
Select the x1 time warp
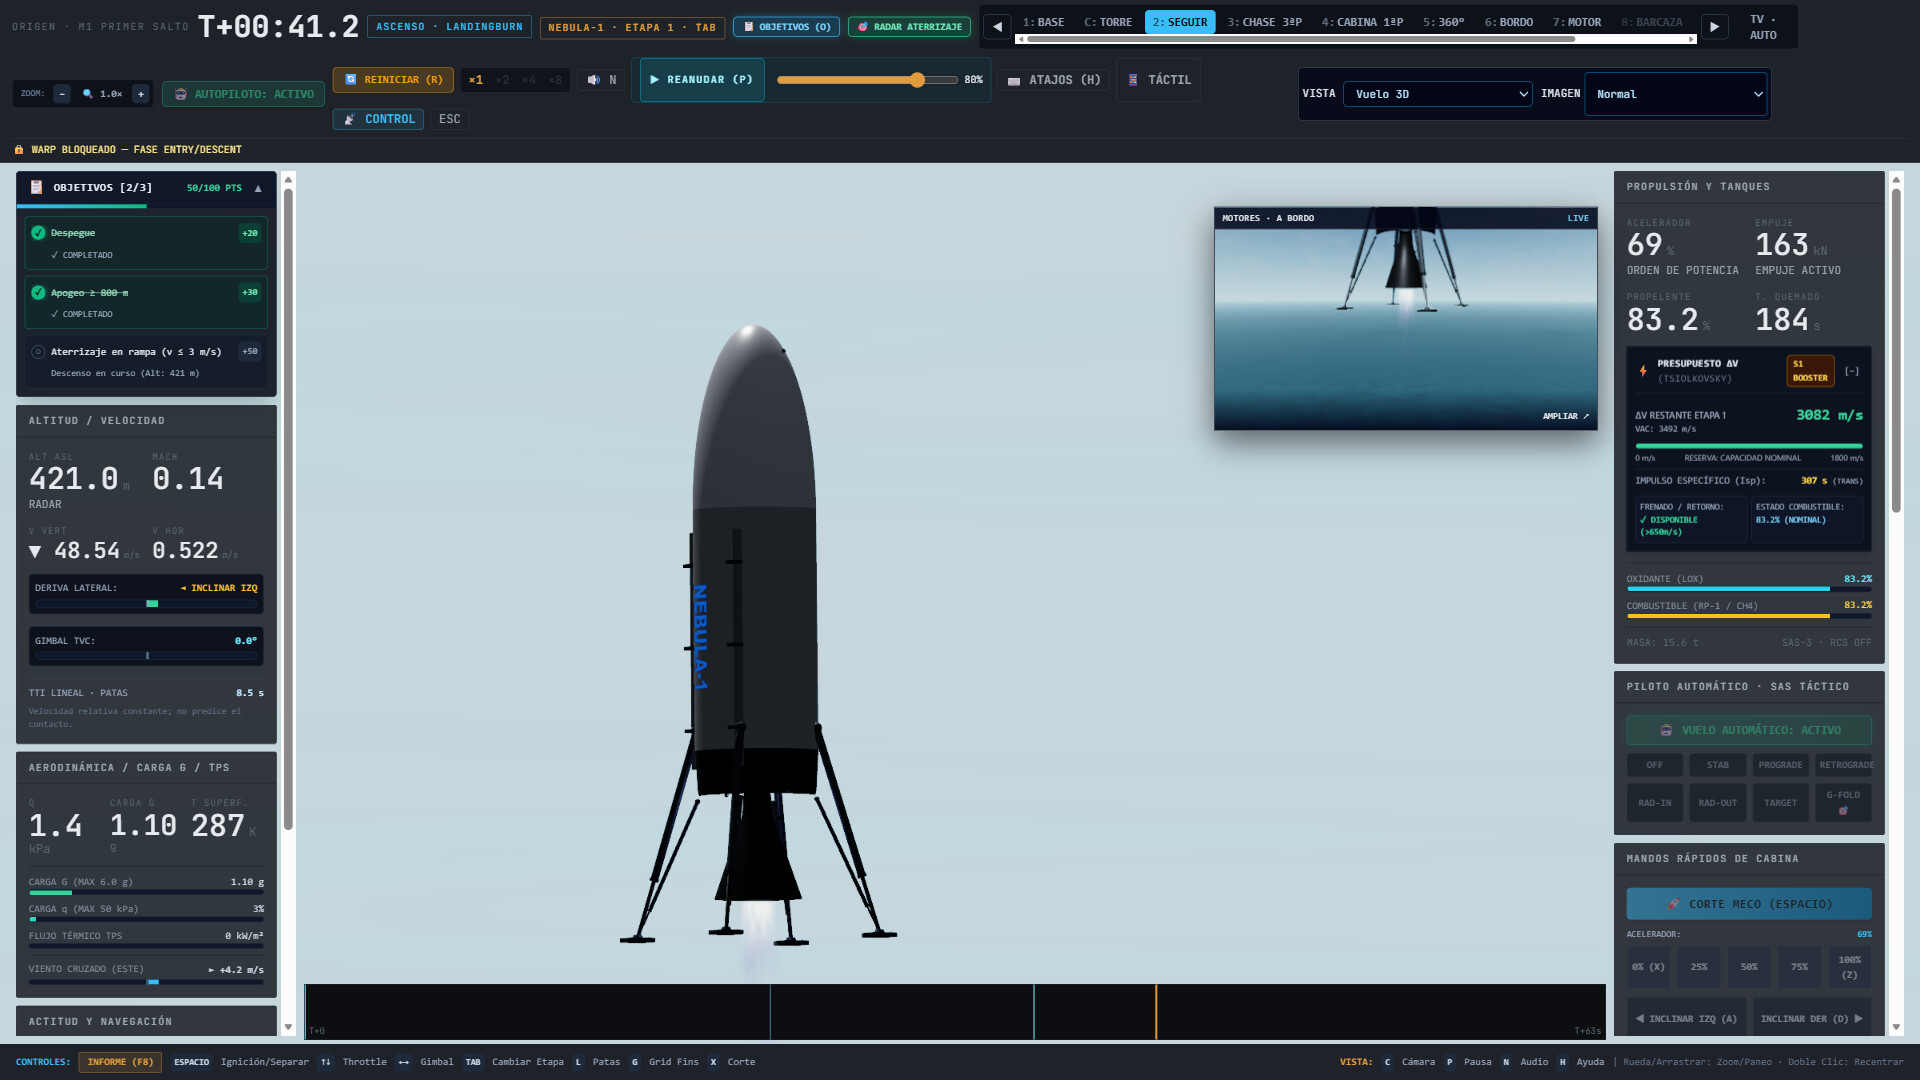[x=476, y=80]
